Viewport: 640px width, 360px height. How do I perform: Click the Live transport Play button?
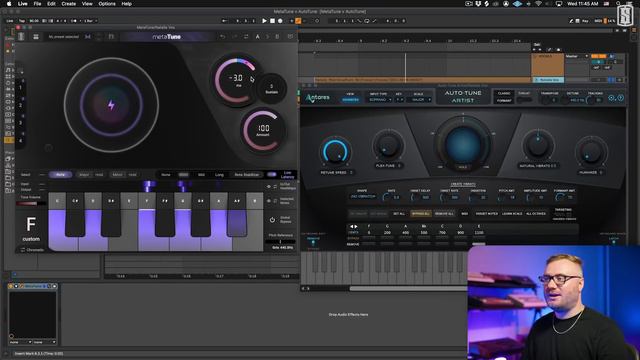(264, 21)
